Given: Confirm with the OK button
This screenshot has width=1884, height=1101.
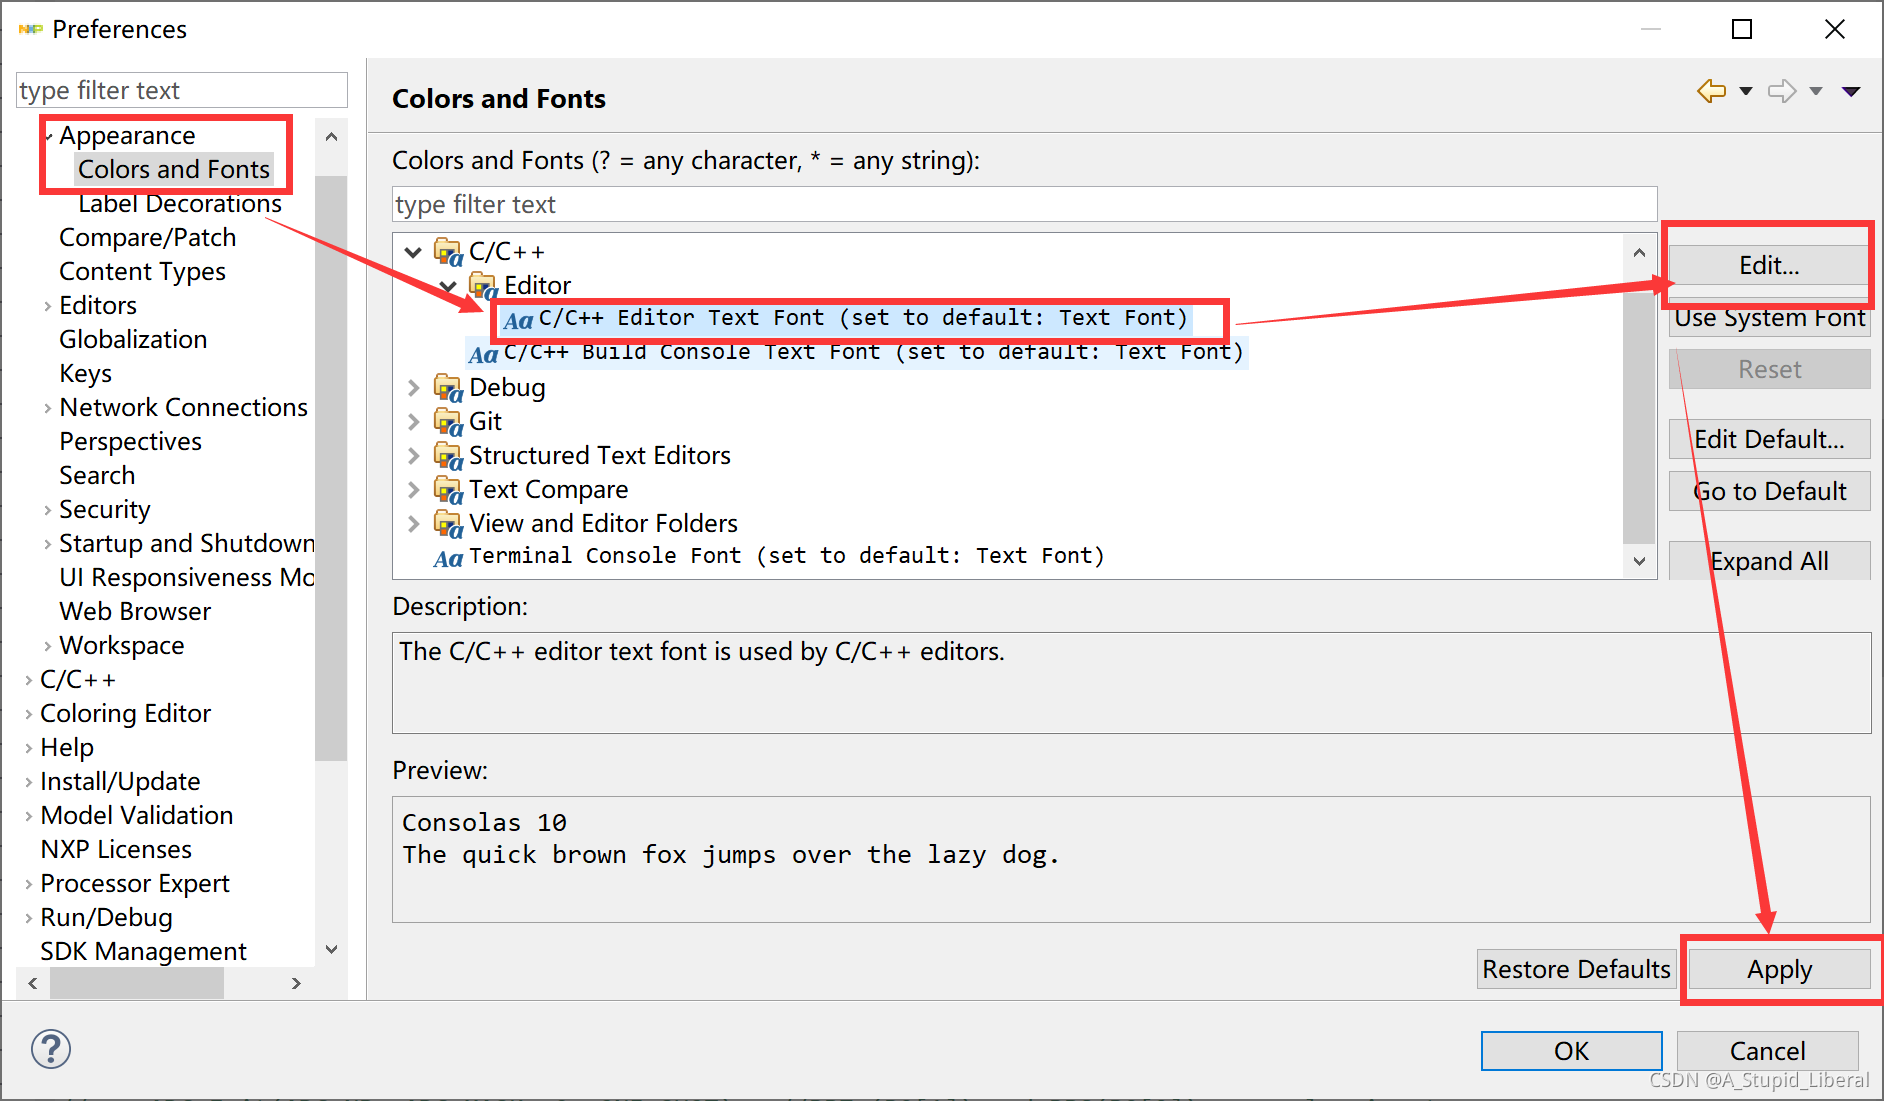Looking at the screenshot, I should pos(1571,1051).
